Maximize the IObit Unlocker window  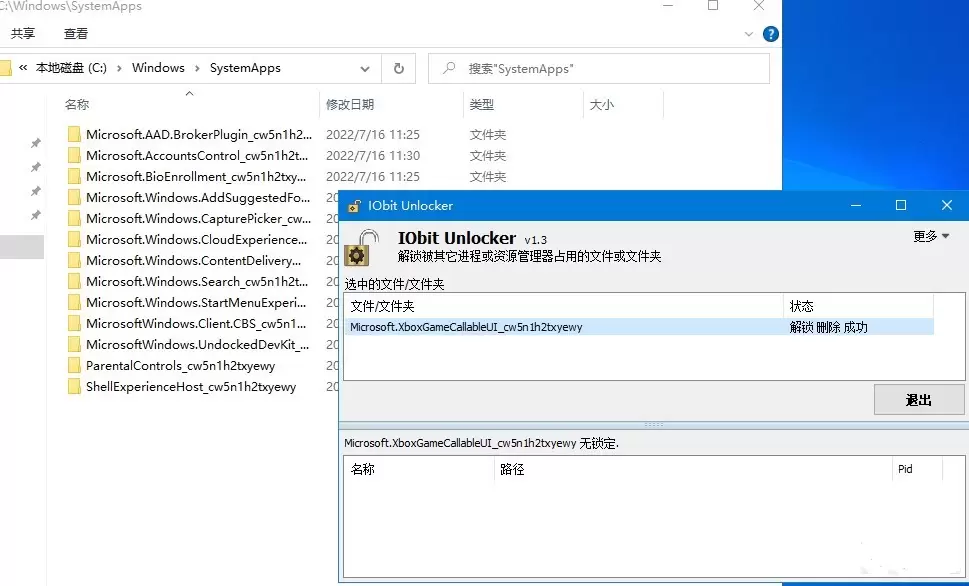coord(901,205)
